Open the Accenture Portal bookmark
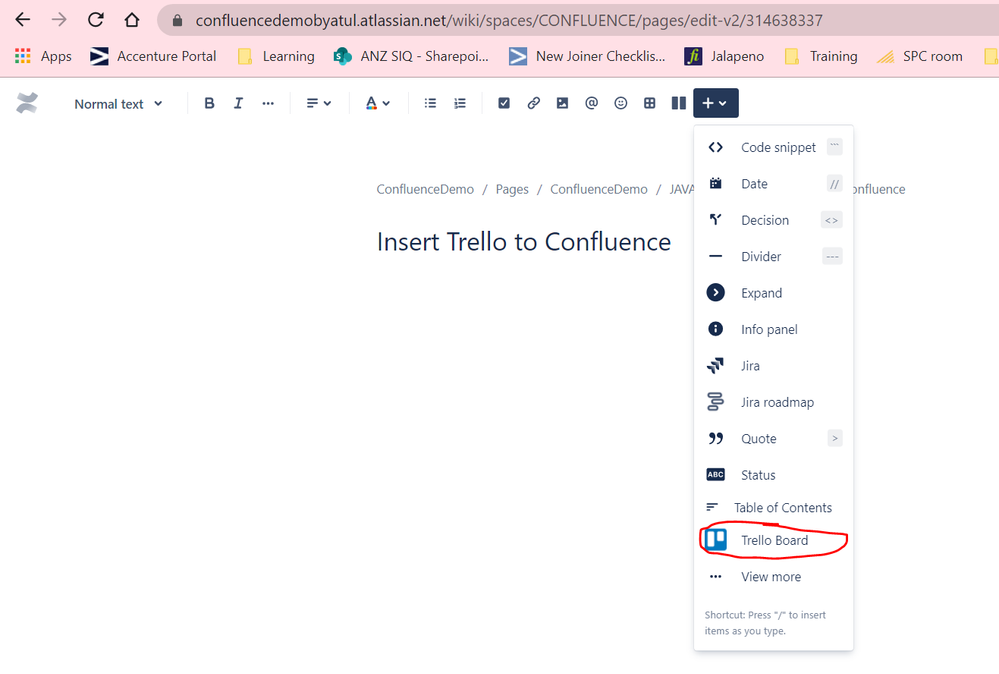Viewport: 999px width, 674px height. coord(153,56)
